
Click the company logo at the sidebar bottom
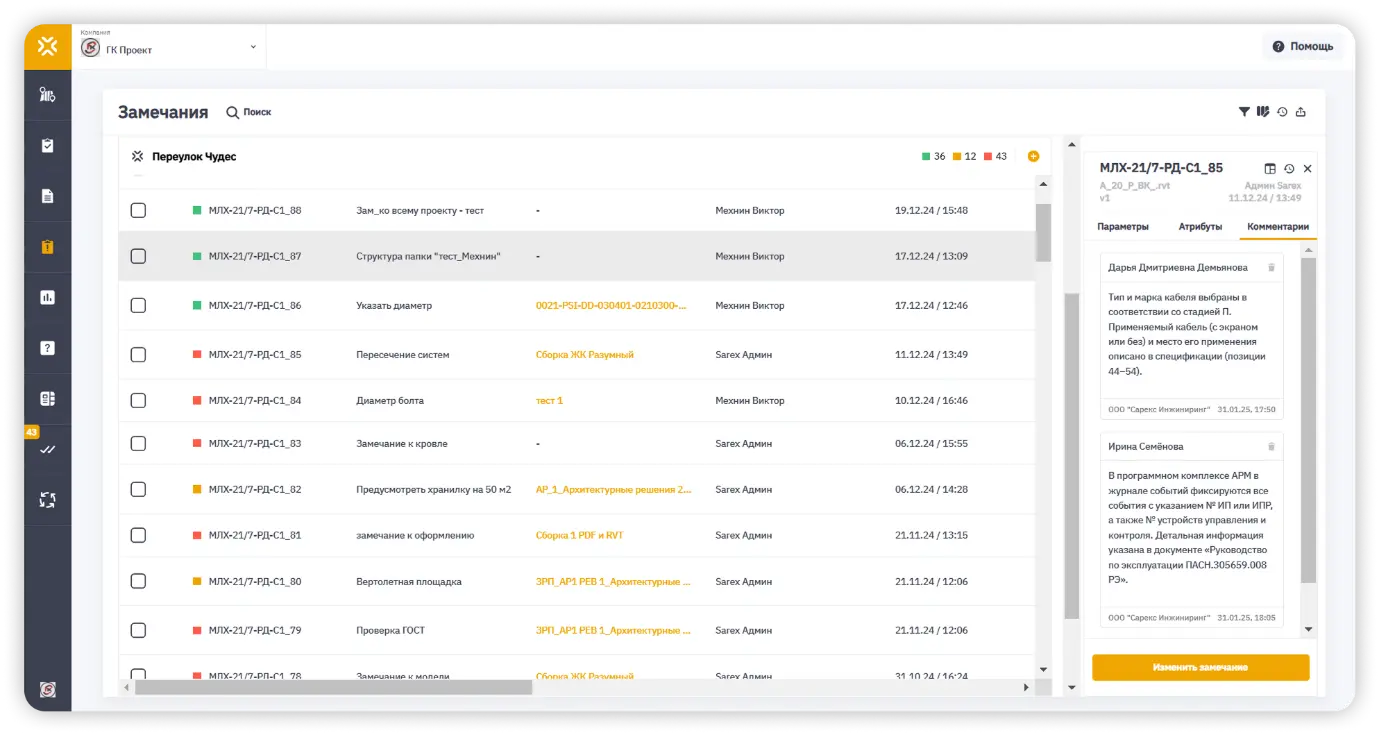47,689
